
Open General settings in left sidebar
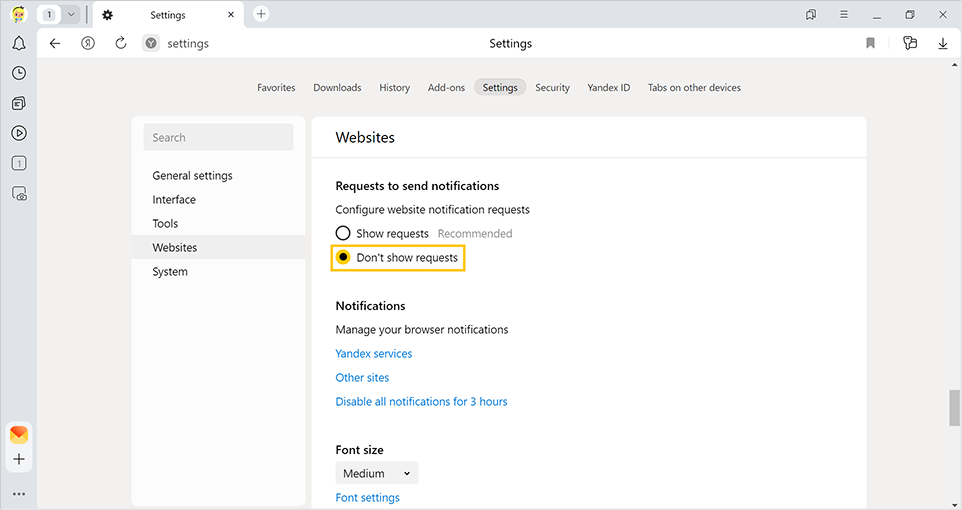click(192, 176)
